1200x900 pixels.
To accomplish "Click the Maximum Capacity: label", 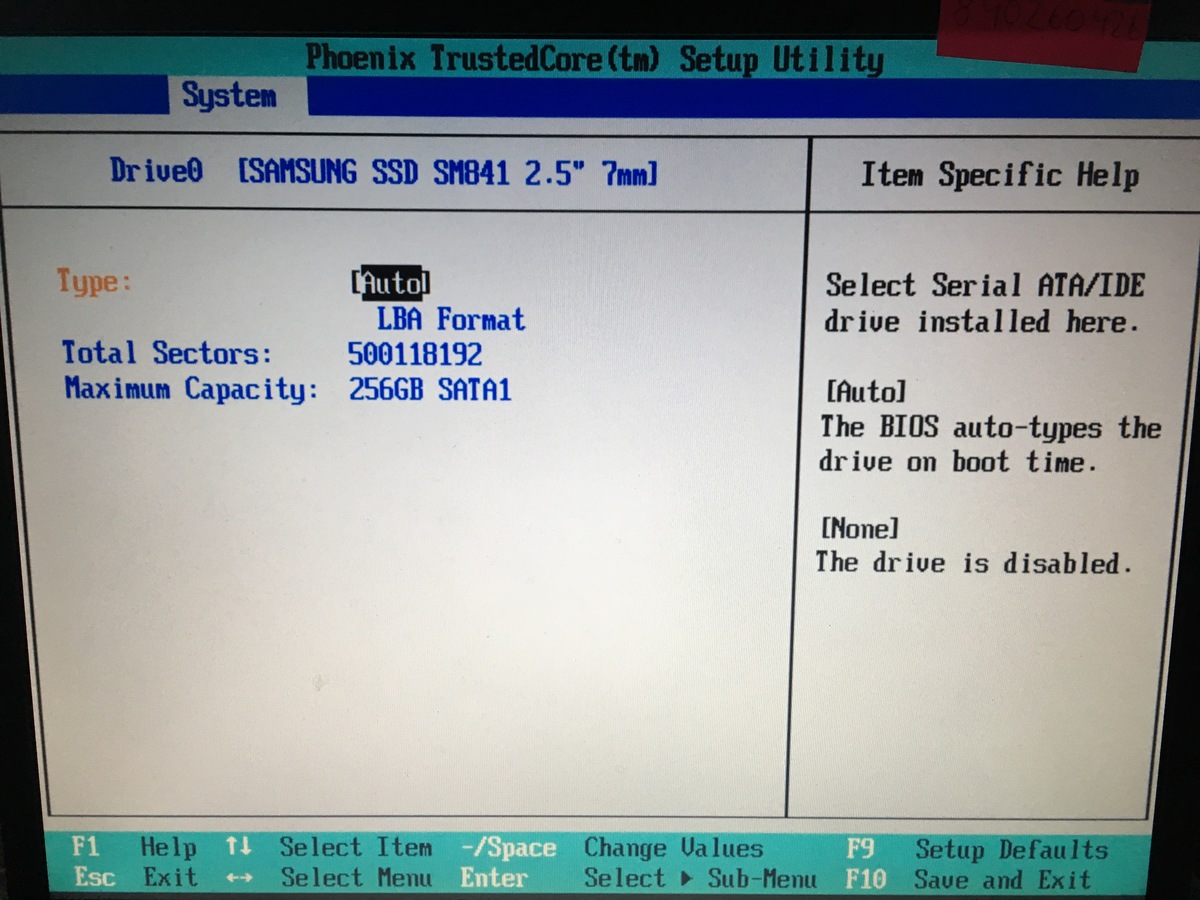I will [191, 388].
